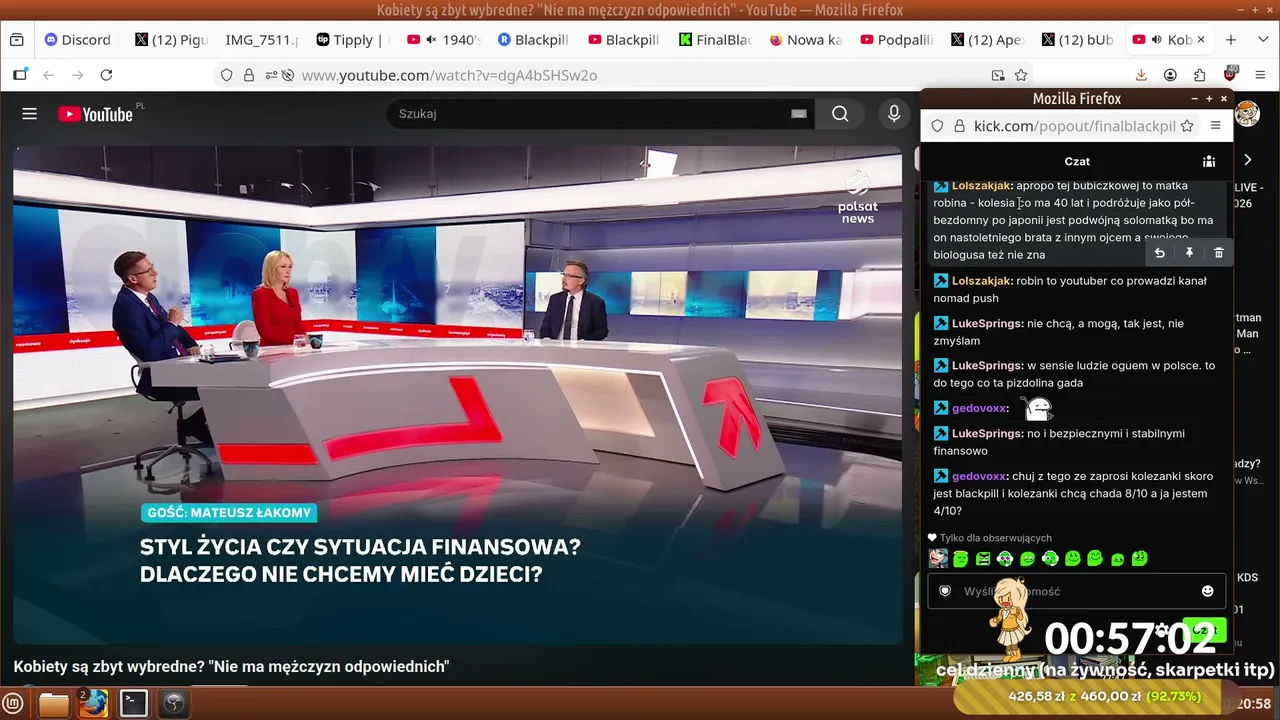Open the Kick popout Firefox hamburger menu
Screen dimensions: 1280x720
[1216, 125]
